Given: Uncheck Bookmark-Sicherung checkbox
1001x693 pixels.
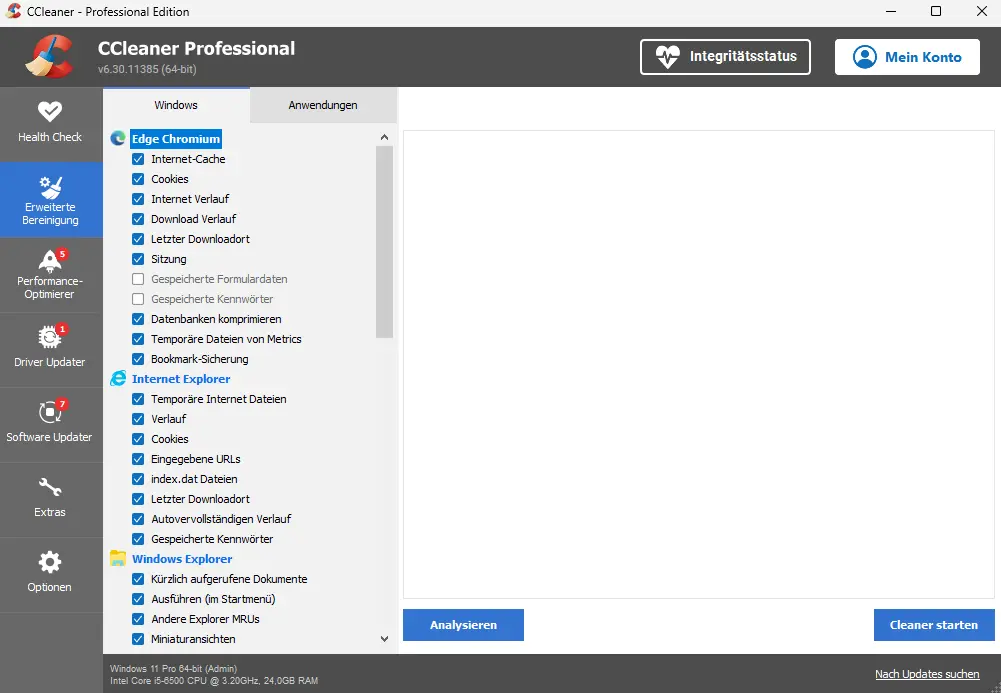Looking at the screenshot, I should 138,359.
